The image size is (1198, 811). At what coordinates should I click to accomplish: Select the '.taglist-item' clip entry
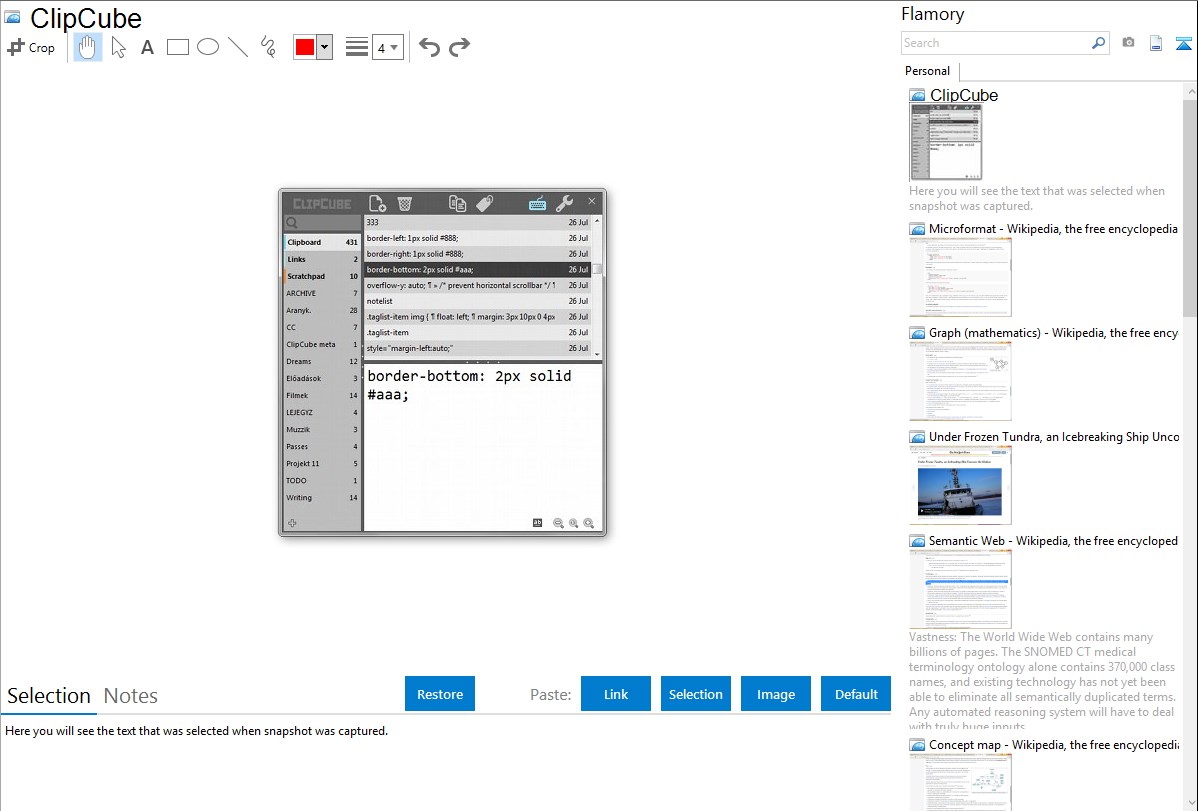point(478,333)
